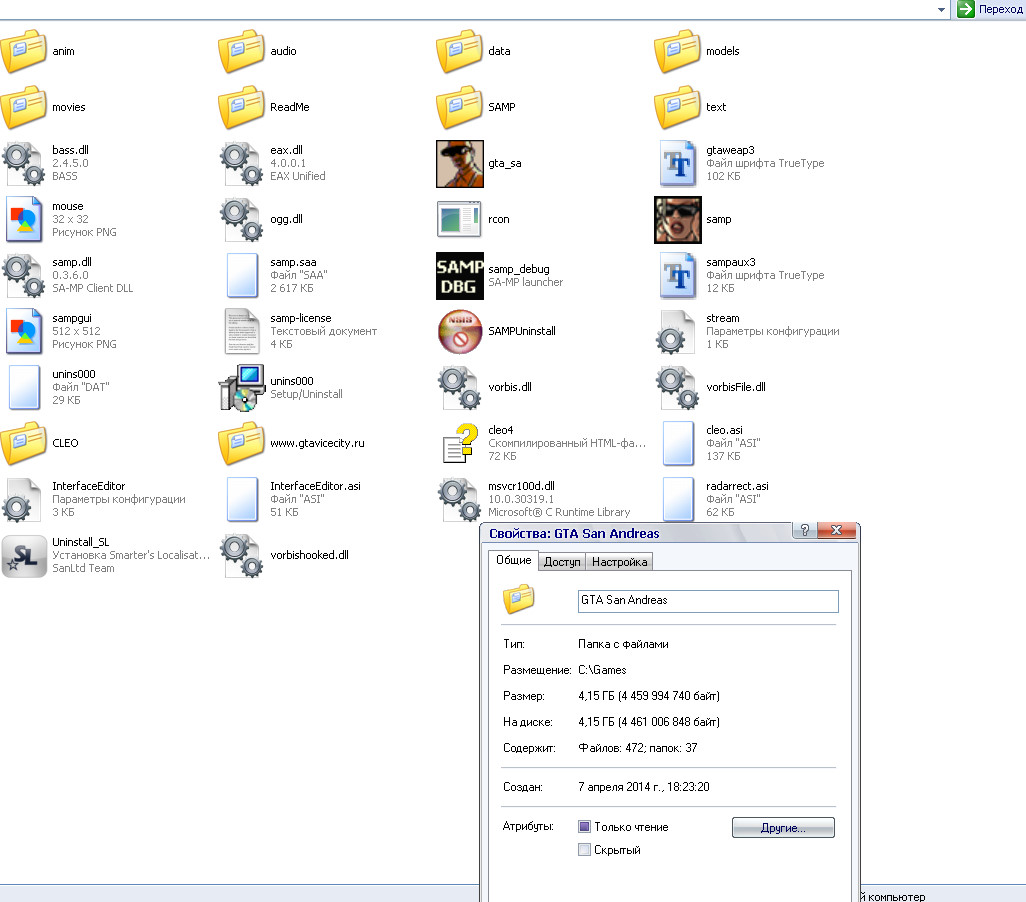Select the gtaweap3 TrueType font icon
The image size is (1026, 902).
pyautogui.click(x=677, y=163)
